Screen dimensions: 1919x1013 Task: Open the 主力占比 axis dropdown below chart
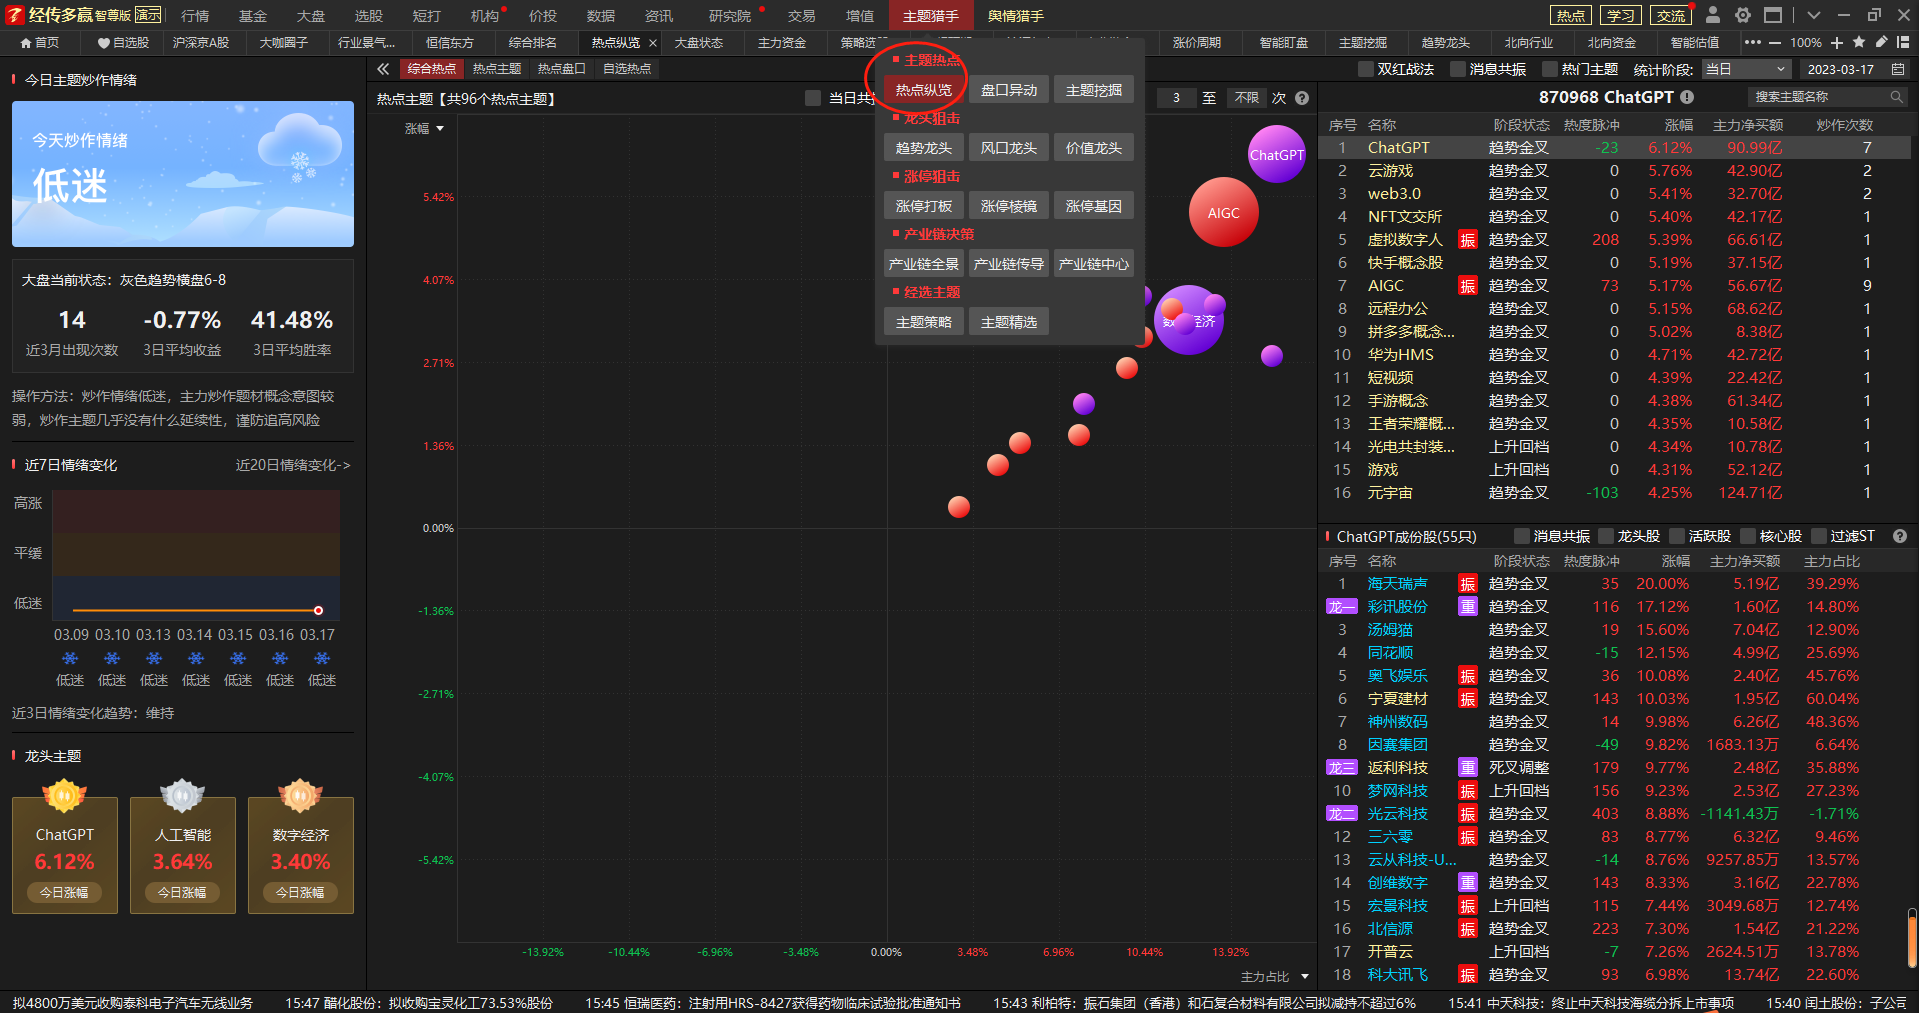(x=1274, y=976)
